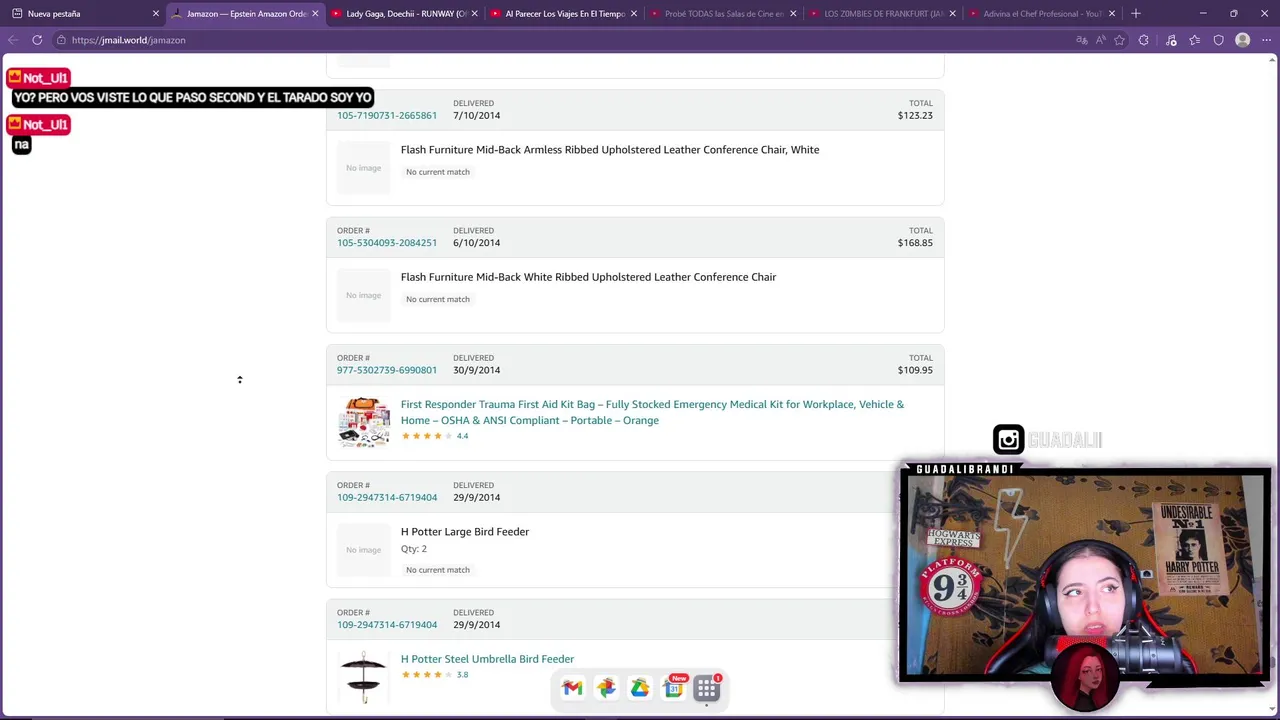Screen dimensions: 1280x720
Task: Open the favorites list icon
Action: pyautogui.click(x=1195, y=40)
